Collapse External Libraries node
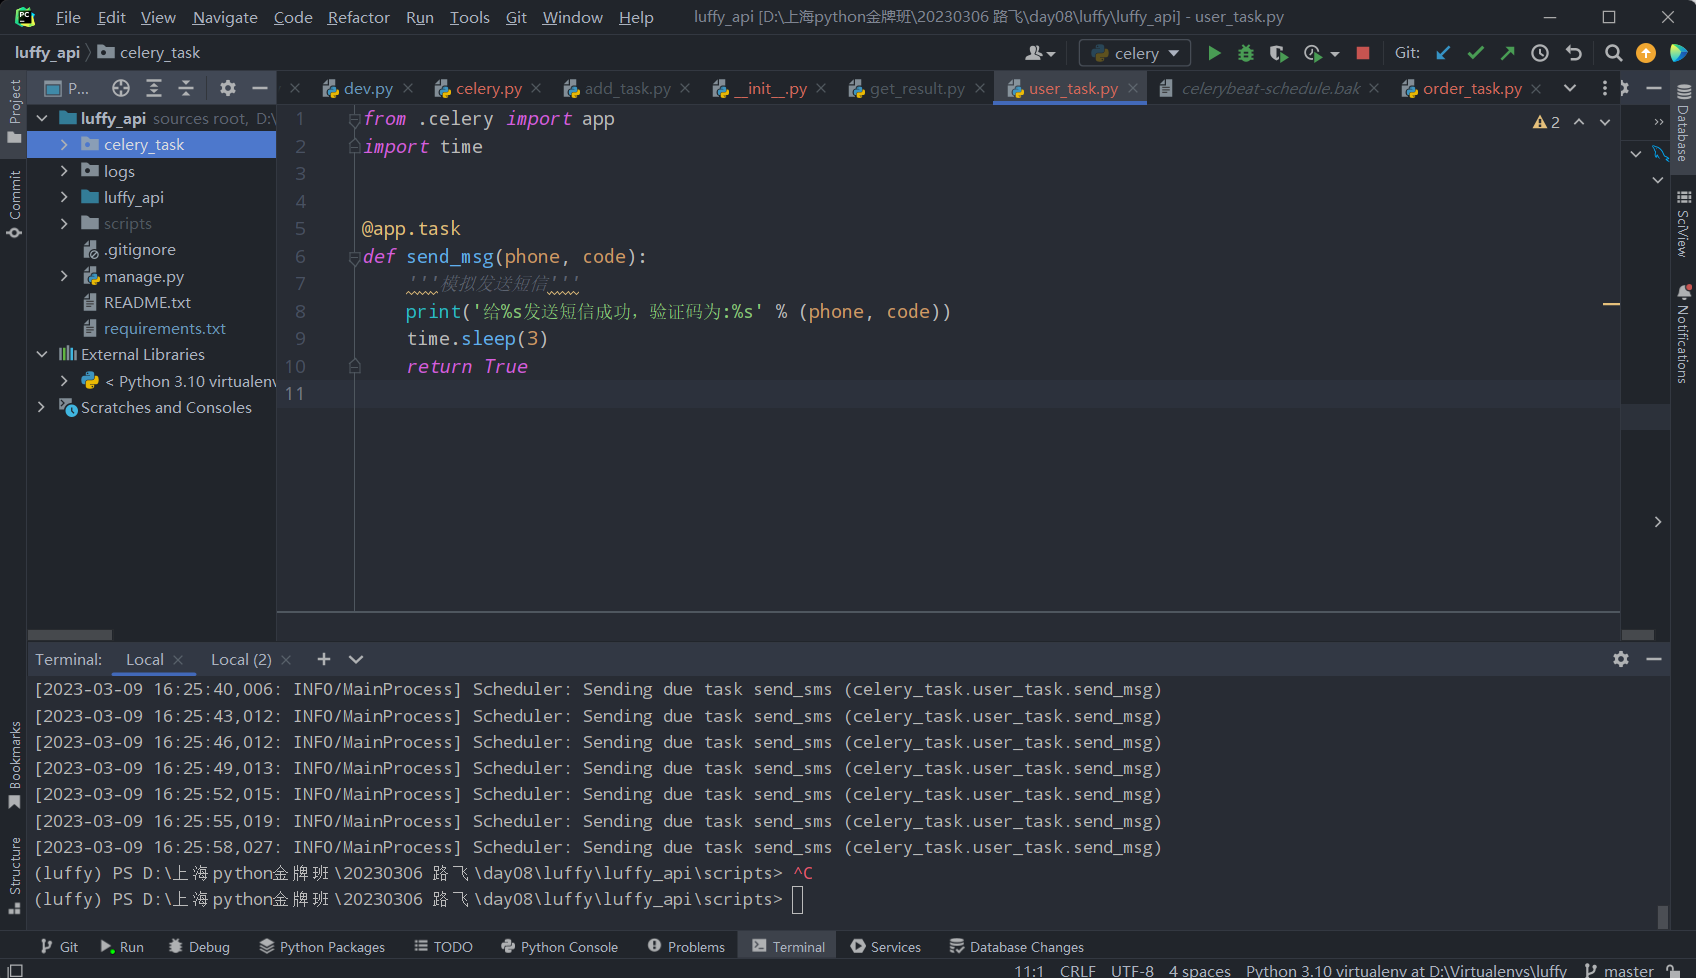1696x978 pixels. [x=42, y=354]
